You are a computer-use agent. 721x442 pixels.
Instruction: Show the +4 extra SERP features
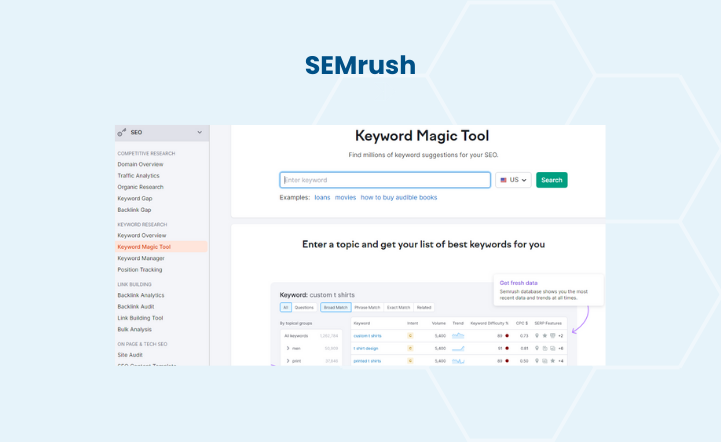coord(561,361)
